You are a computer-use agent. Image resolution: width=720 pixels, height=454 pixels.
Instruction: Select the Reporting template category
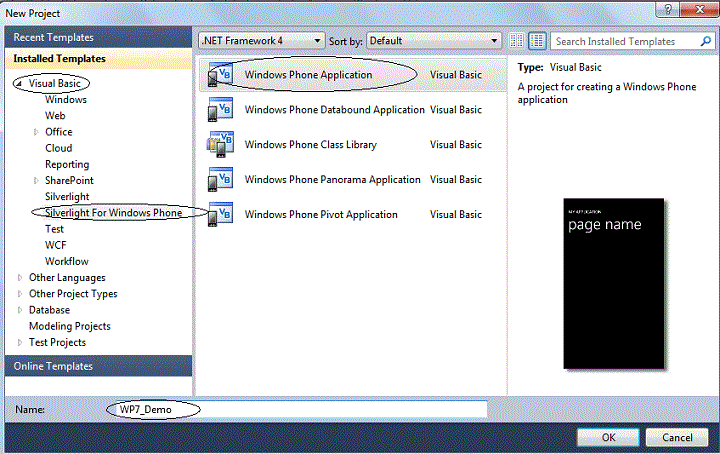pos(67,164)
